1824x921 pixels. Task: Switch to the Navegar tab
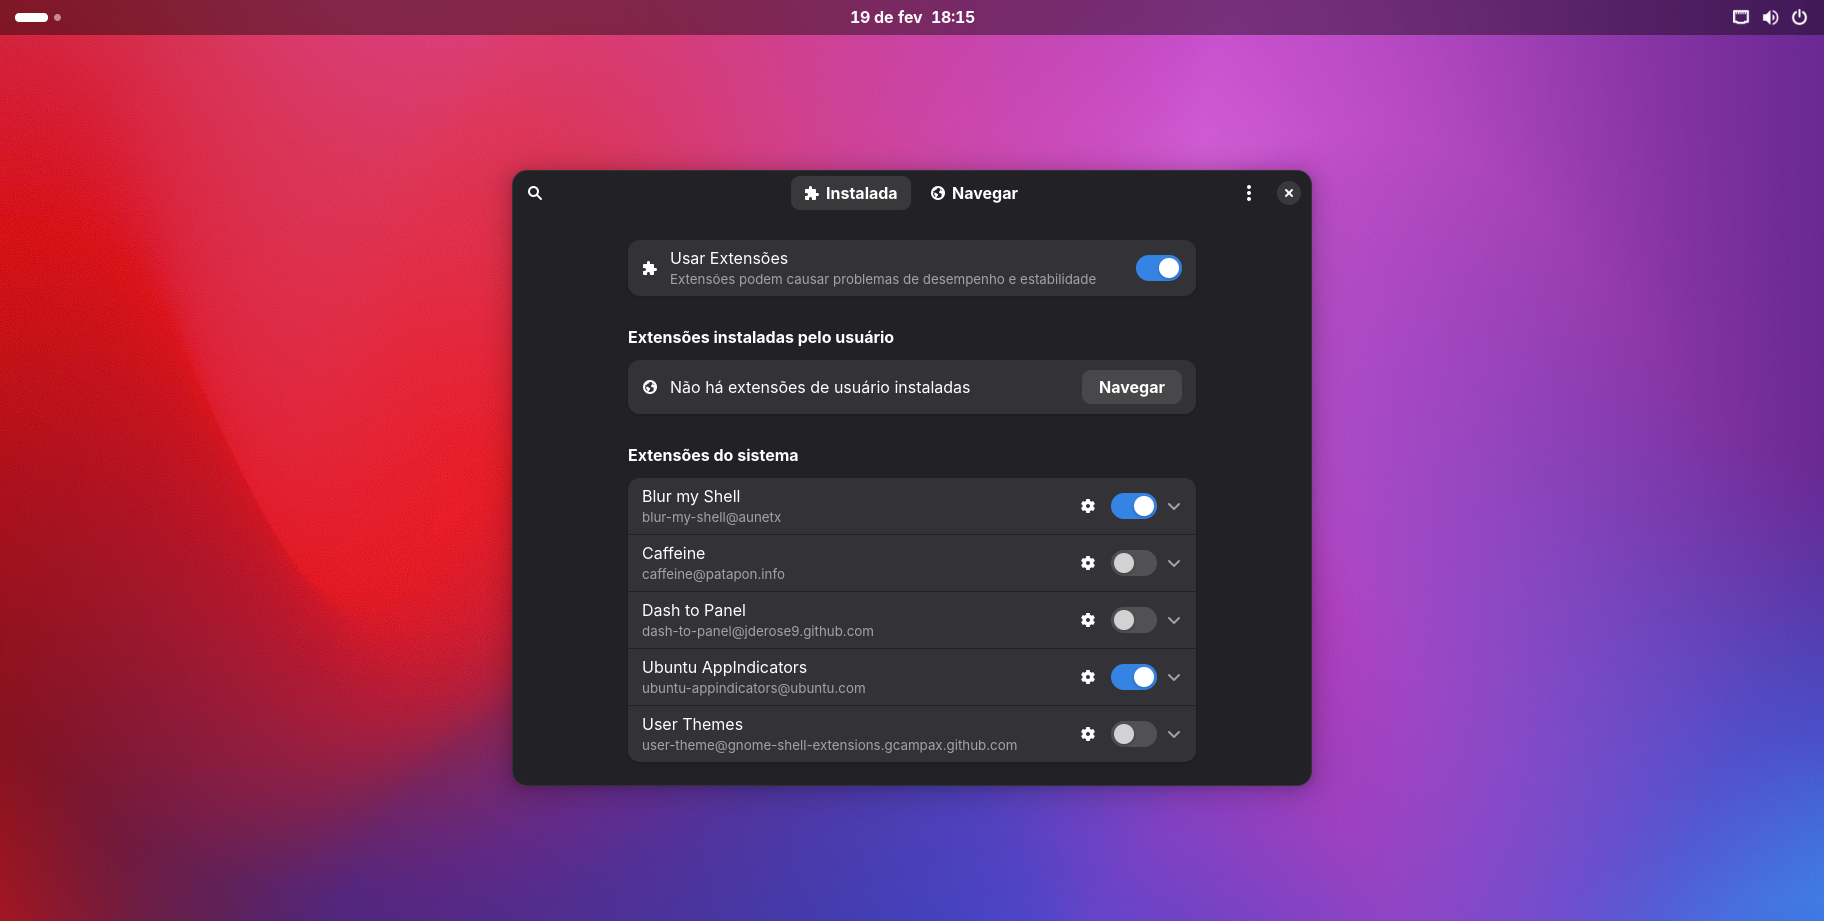tap(974, 193)
